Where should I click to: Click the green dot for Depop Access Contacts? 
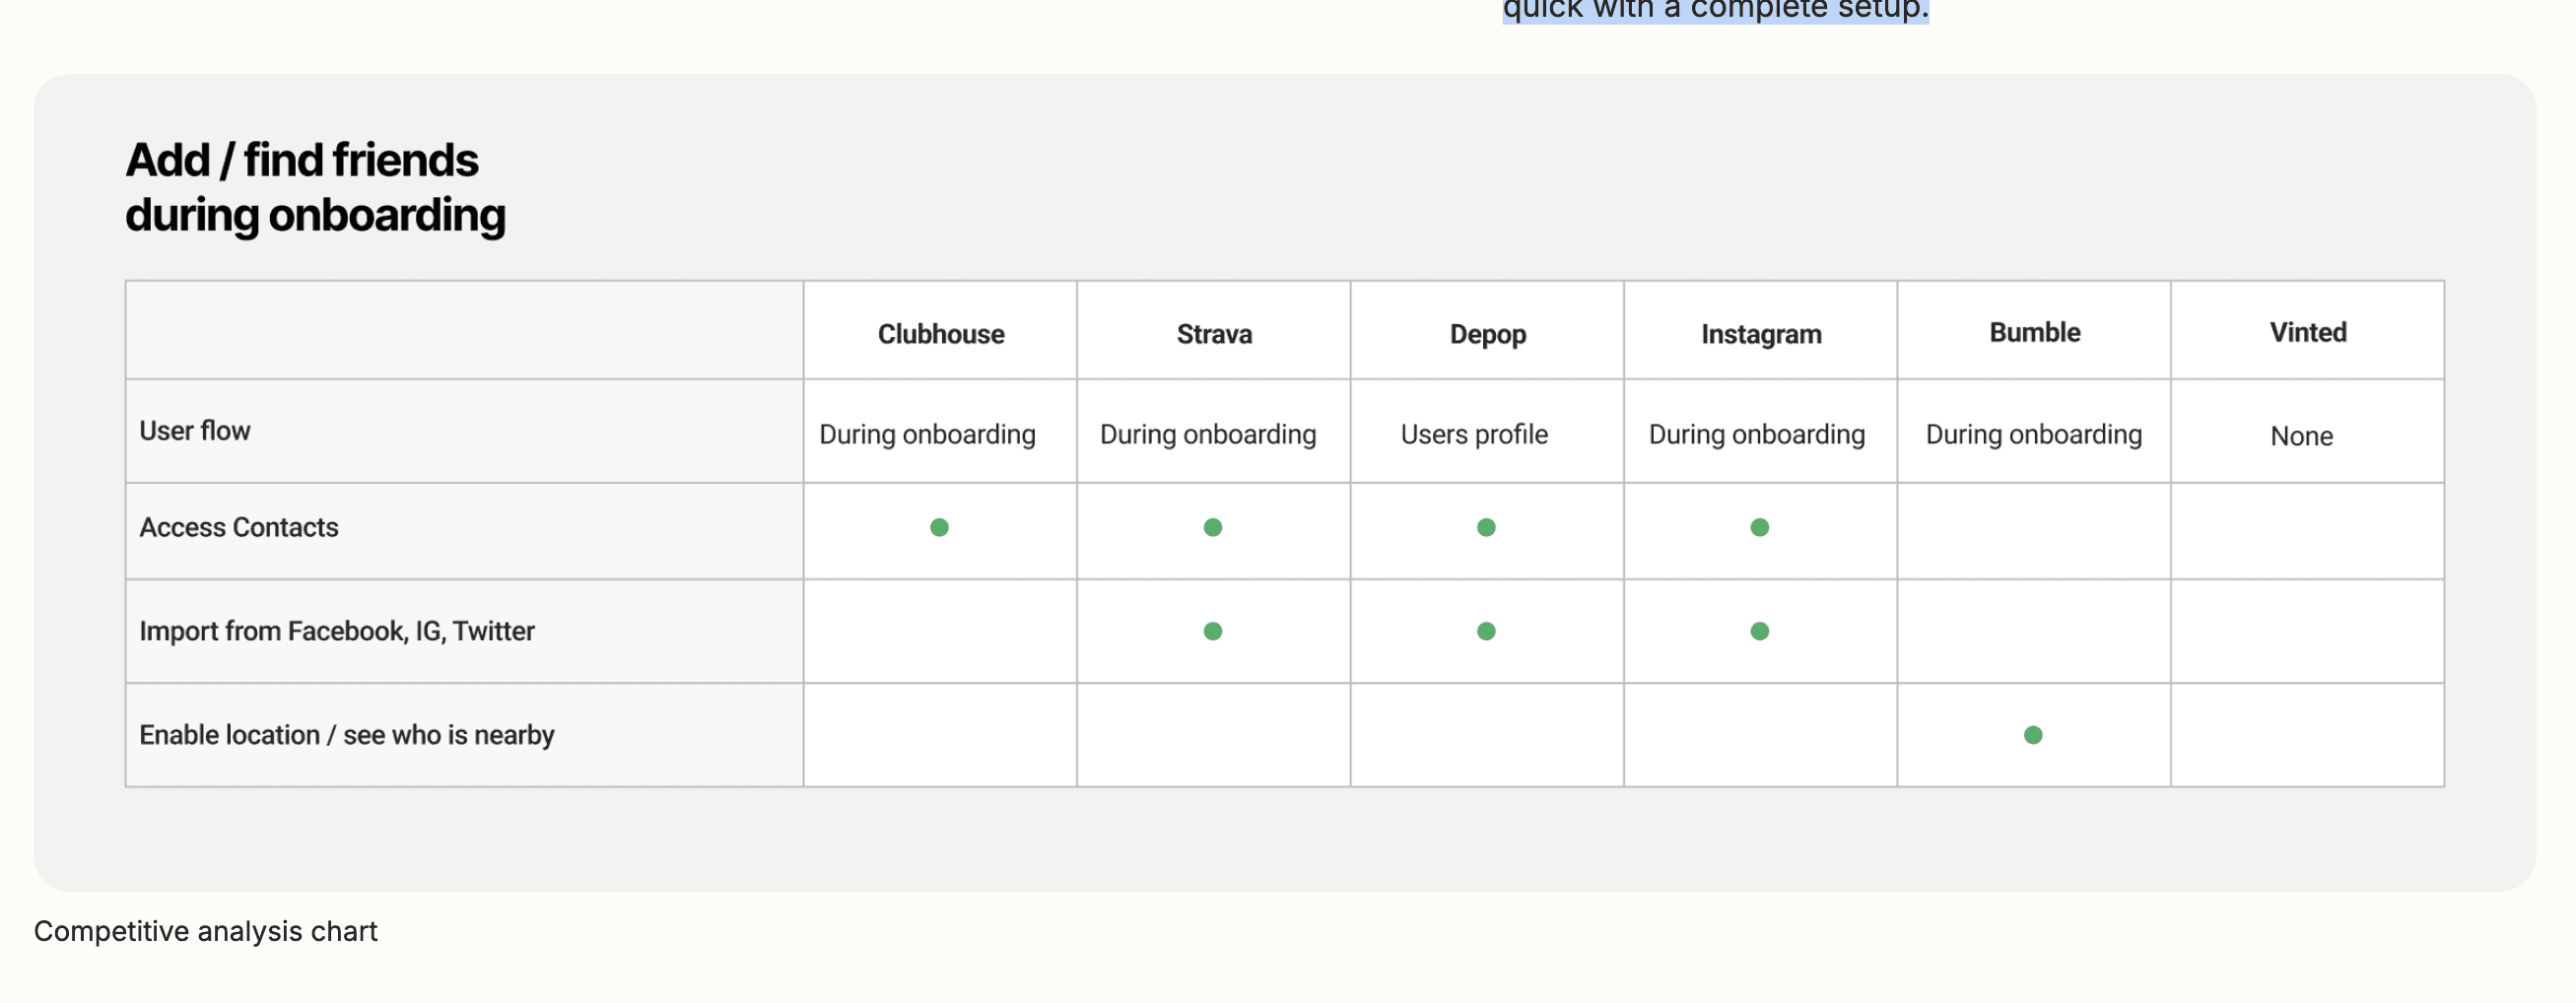pos(1486,527)
